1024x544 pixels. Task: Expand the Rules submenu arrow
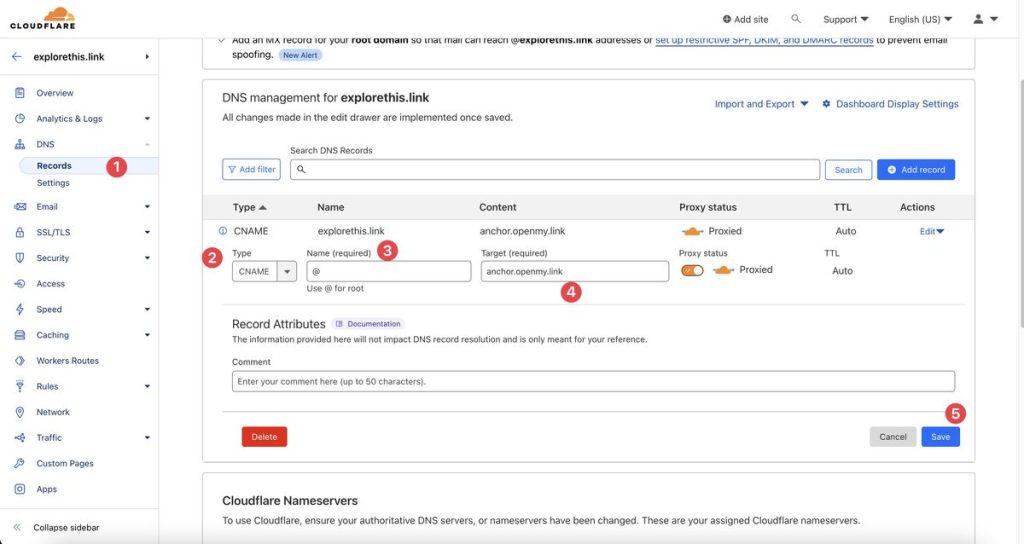(147, 386)
